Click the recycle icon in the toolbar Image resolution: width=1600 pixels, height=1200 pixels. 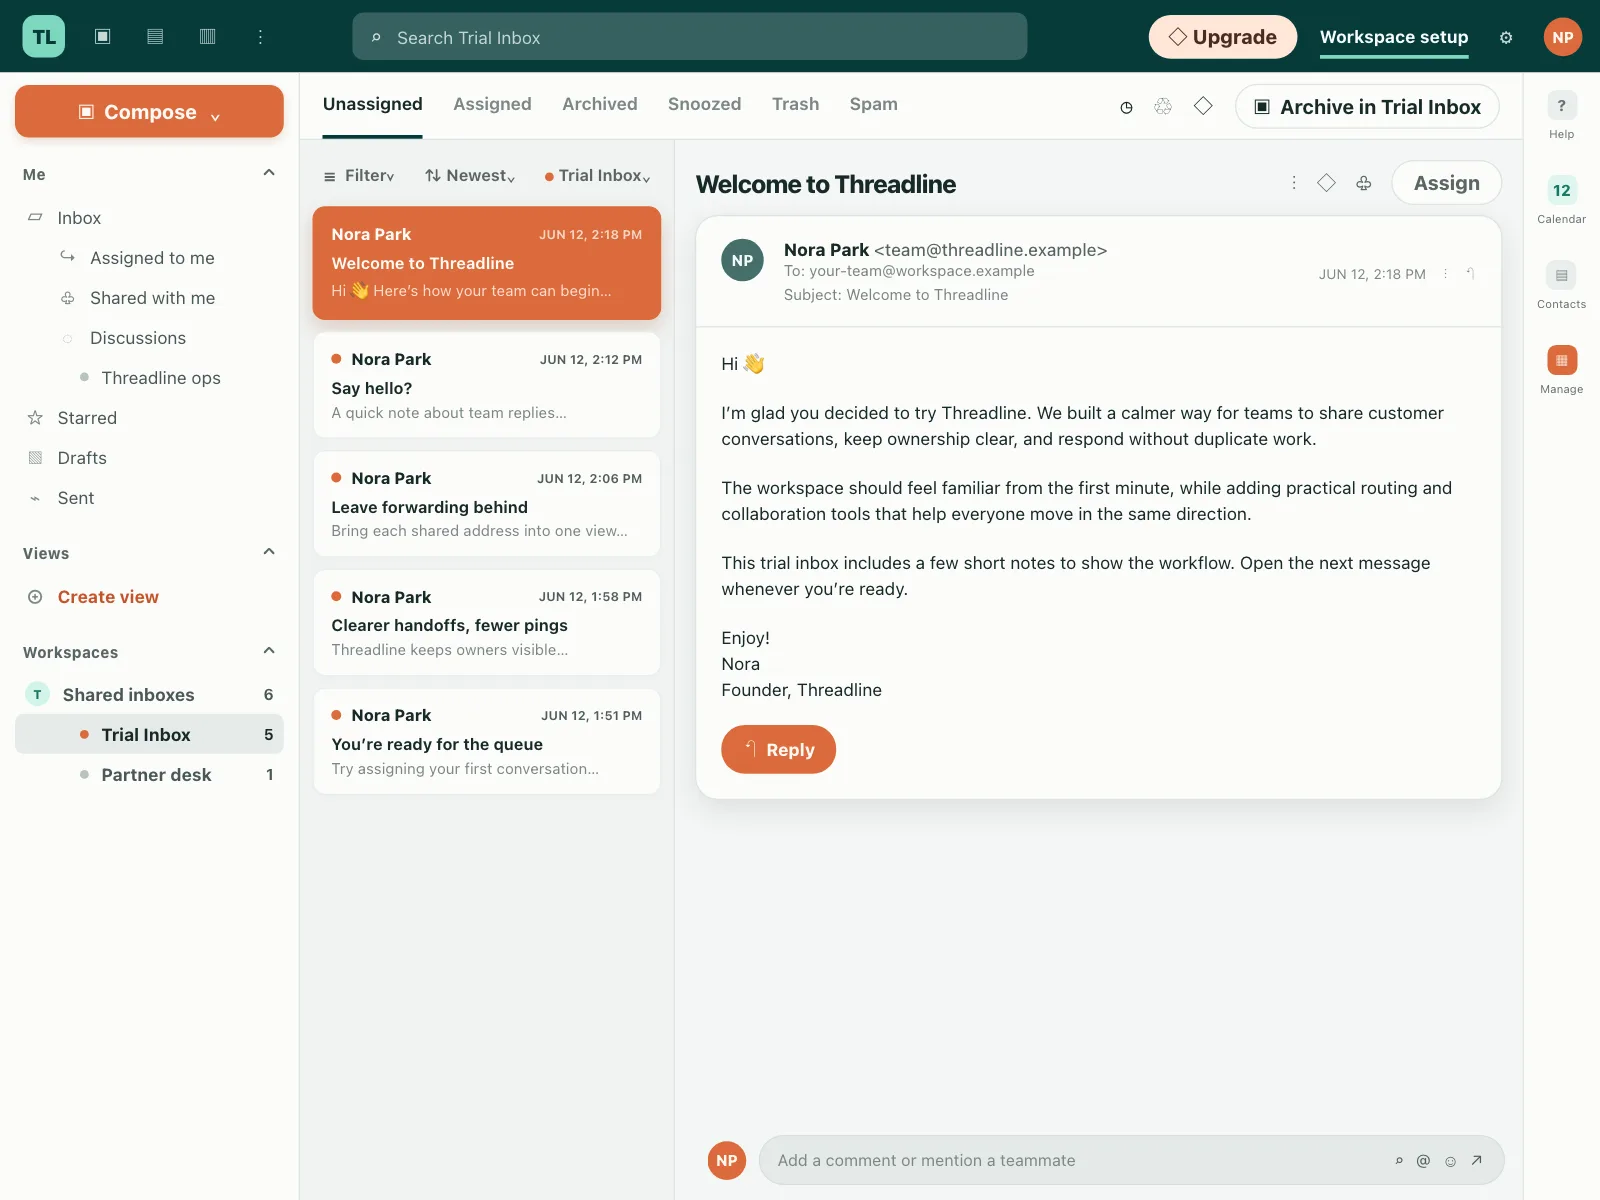tap(1163, 106)
